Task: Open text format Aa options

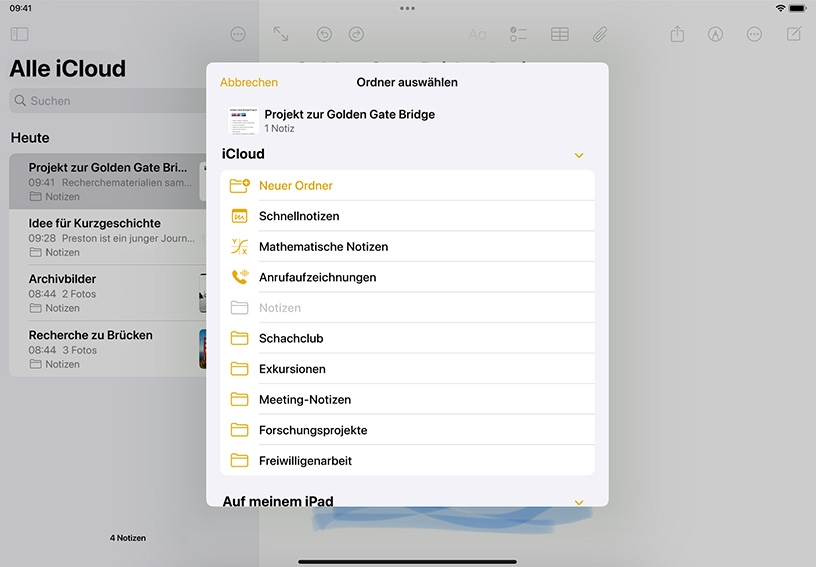Action: 477,34
